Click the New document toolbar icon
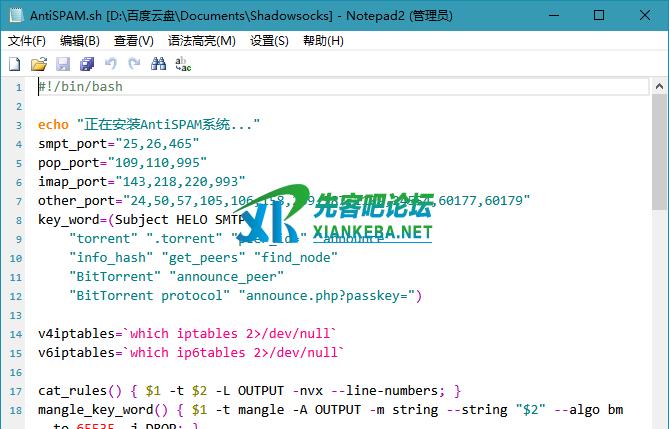The width and height of the screenshot is (669, 429). (14, 64)
